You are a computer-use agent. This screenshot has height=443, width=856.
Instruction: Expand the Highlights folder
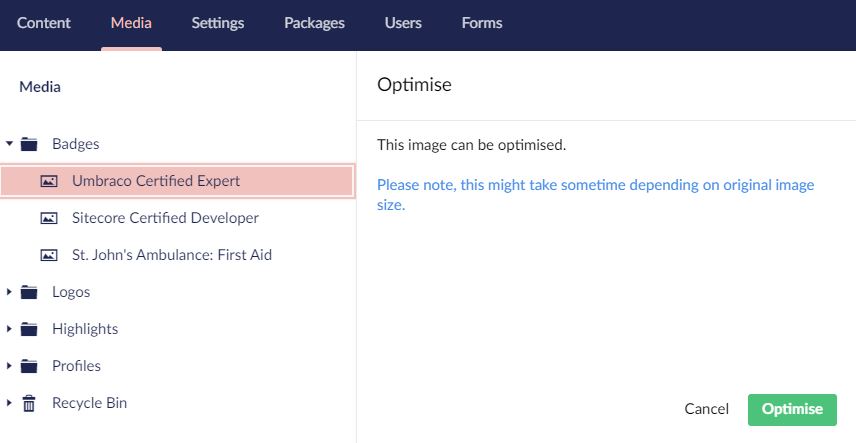click(9, 329)
